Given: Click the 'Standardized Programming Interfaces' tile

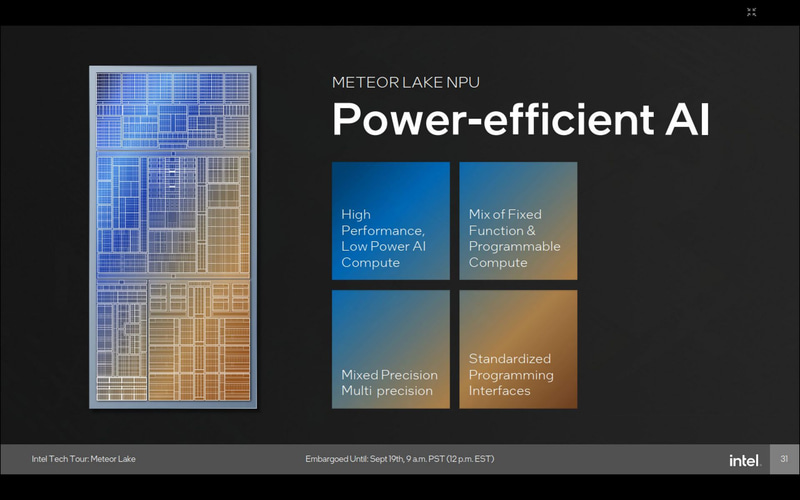Looking at the screenshot, I should (x=518, y=349).
